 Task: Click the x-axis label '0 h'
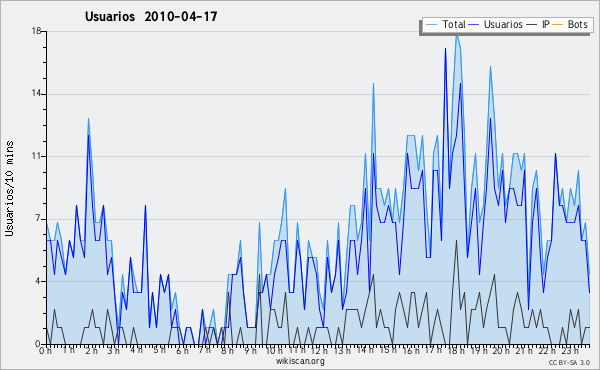[45, 351]
